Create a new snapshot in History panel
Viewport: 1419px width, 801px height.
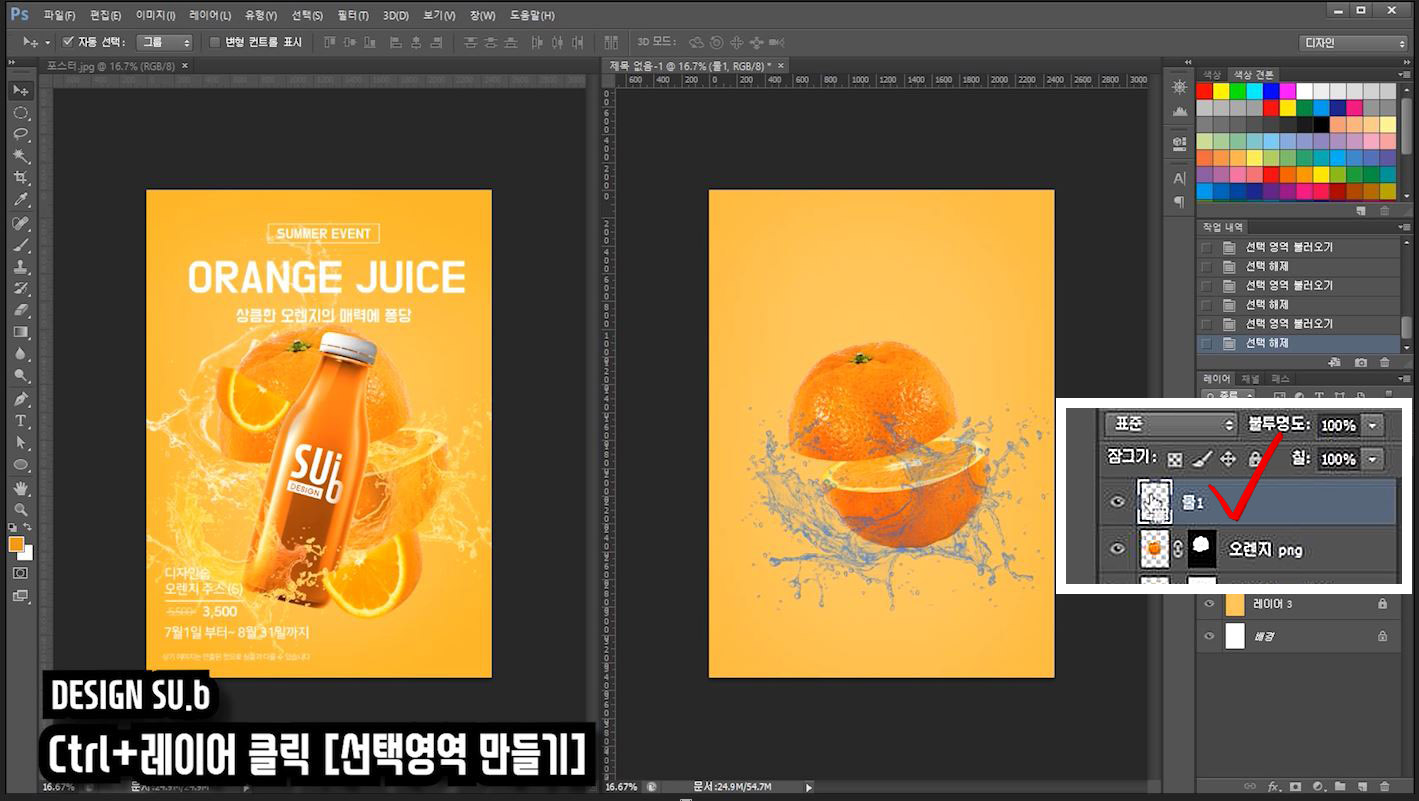(x=1360, y=362)
